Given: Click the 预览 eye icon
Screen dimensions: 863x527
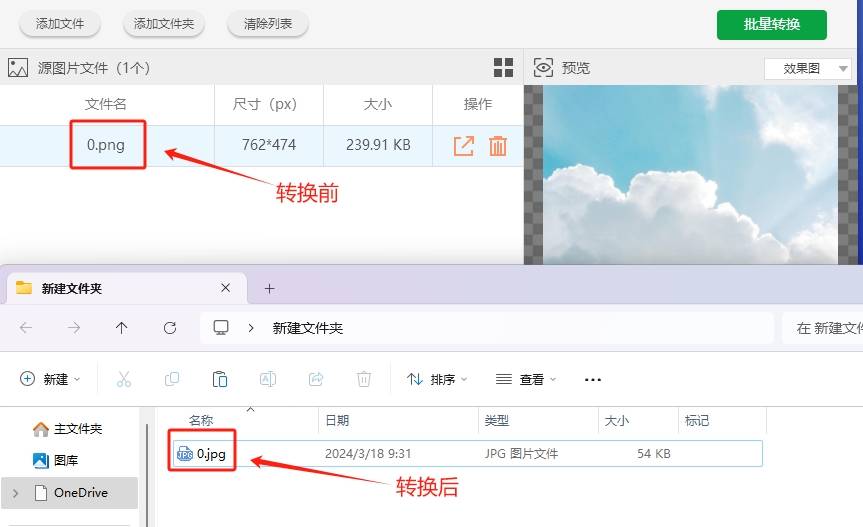Looking at the screenshot, I should click(543, 68).
